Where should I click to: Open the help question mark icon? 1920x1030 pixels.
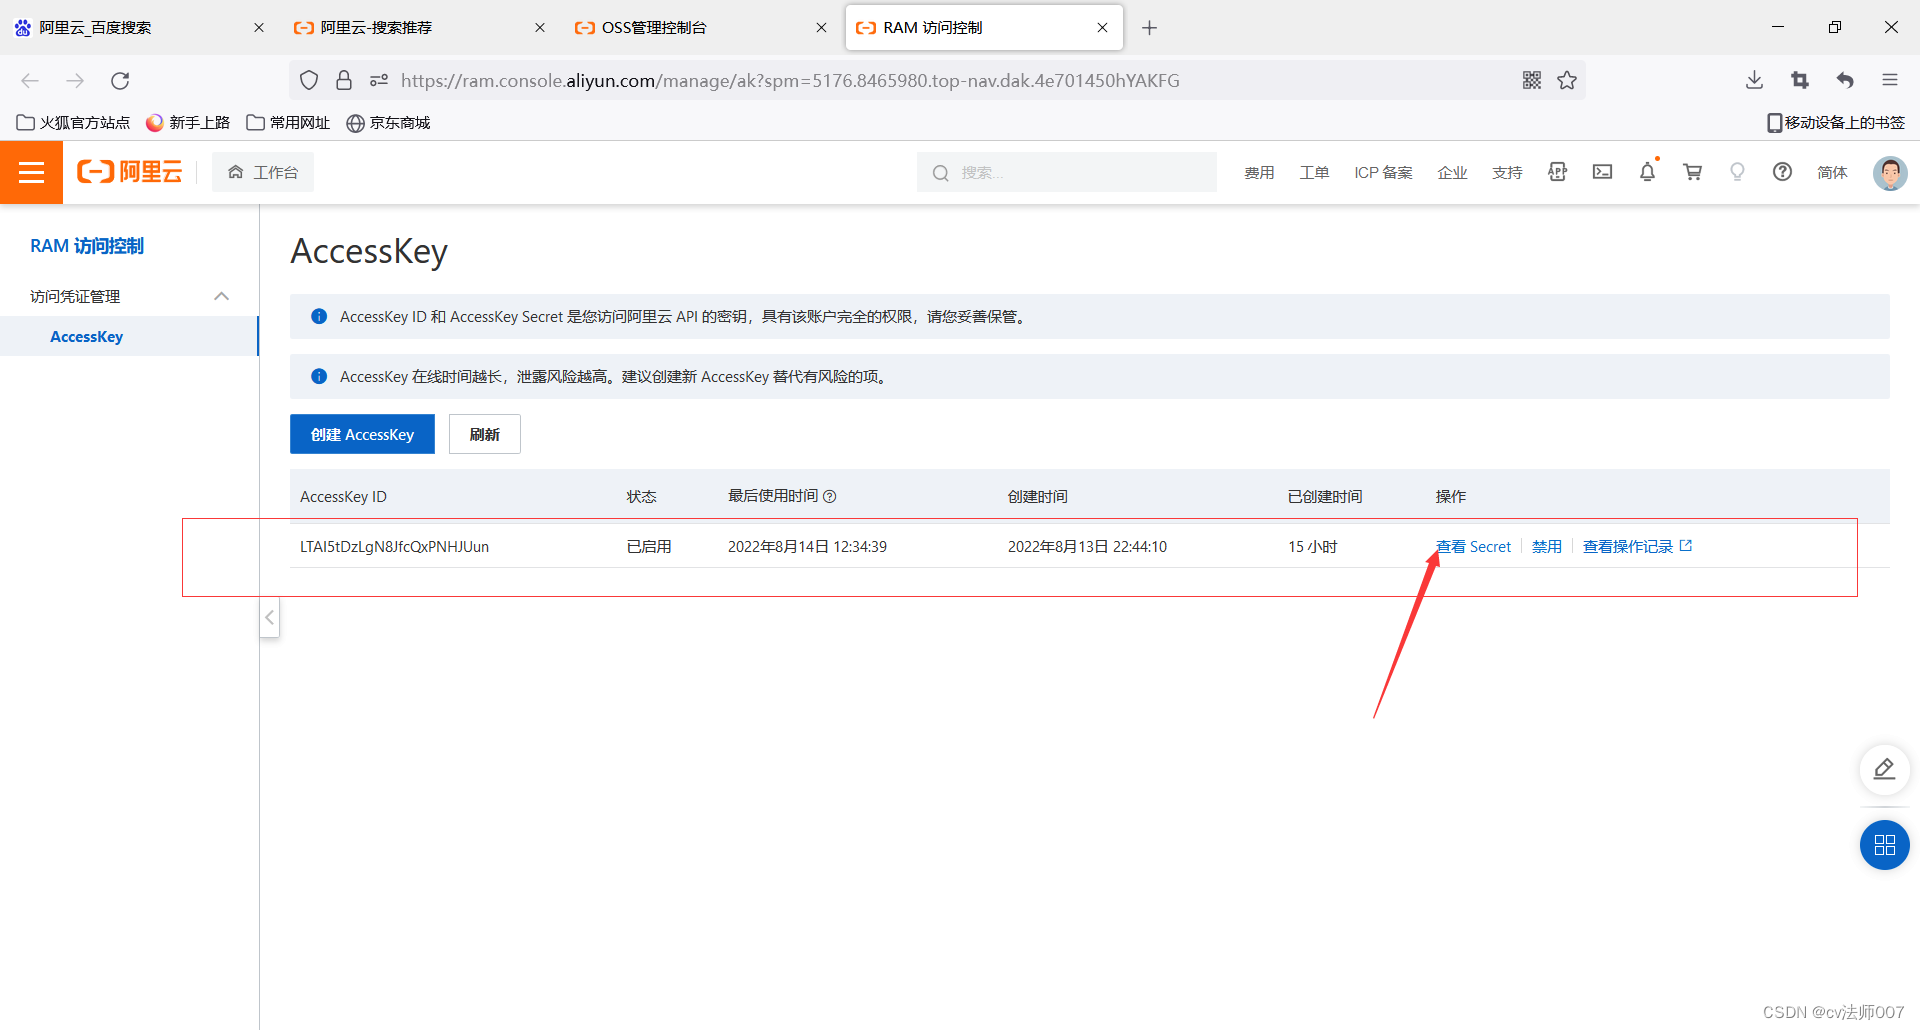(x=1782, y=172)
